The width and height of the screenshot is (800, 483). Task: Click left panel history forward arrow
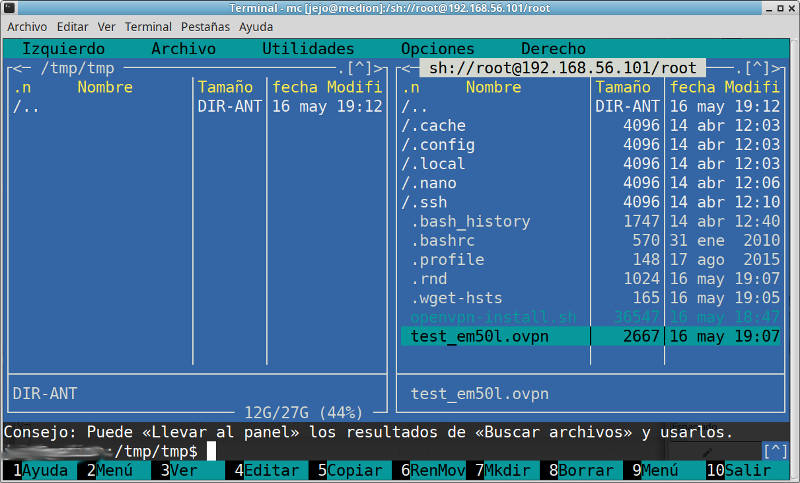click(x=379, y=68)
